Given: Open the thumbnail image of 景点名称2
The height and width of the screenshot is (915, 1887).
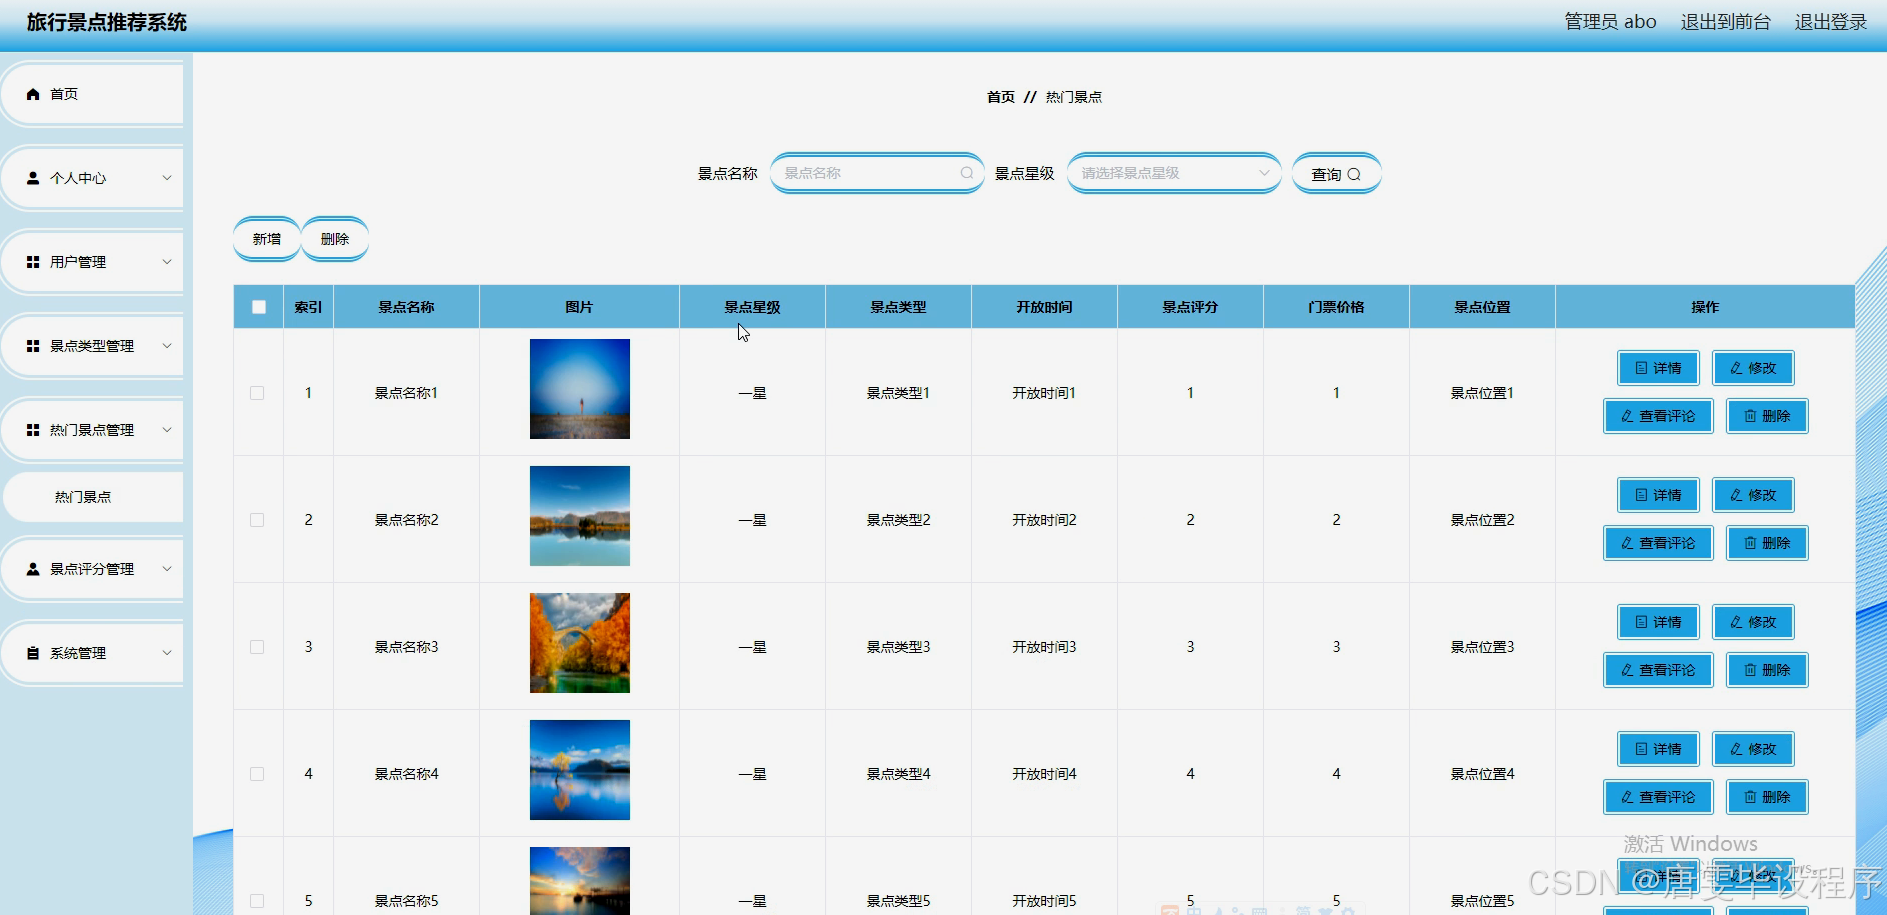Looking at the screenshot, I should [580, 516].
